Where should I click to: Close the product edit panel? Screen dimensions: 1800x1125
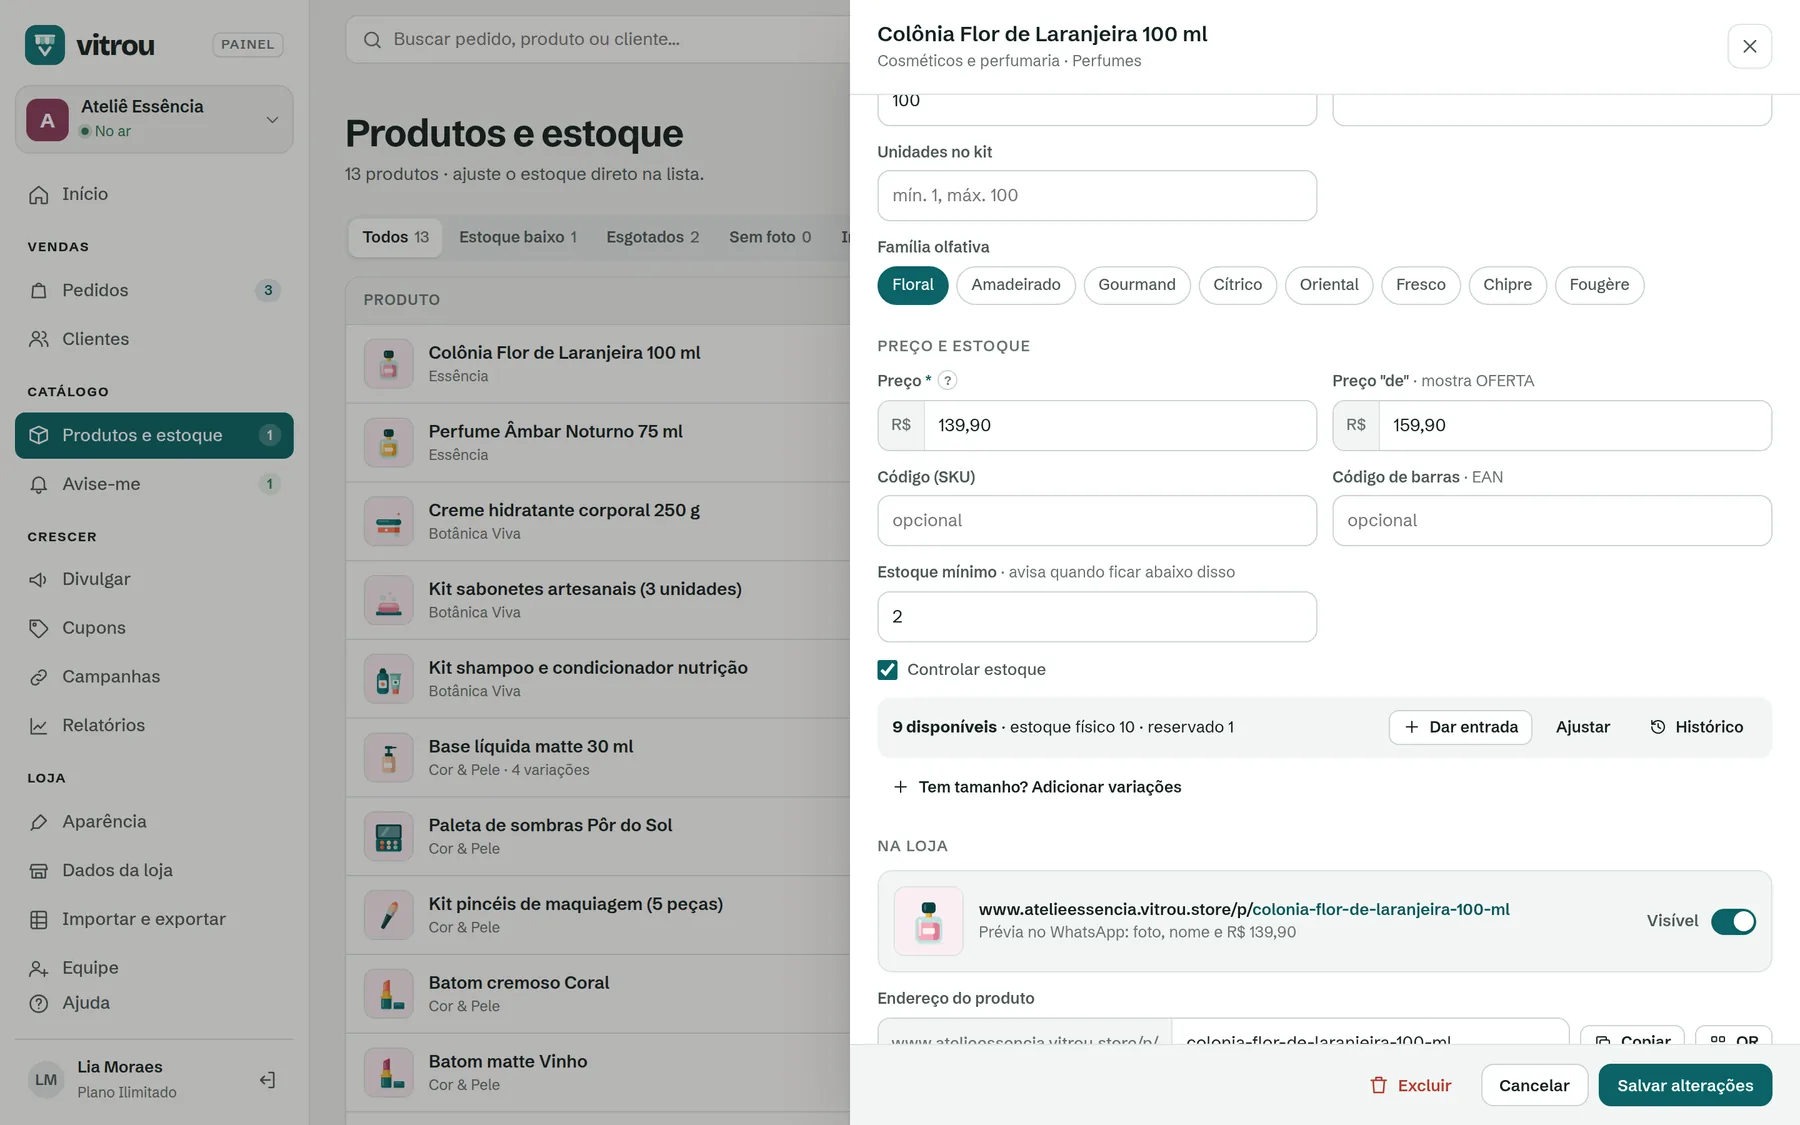pos(1749,46)
